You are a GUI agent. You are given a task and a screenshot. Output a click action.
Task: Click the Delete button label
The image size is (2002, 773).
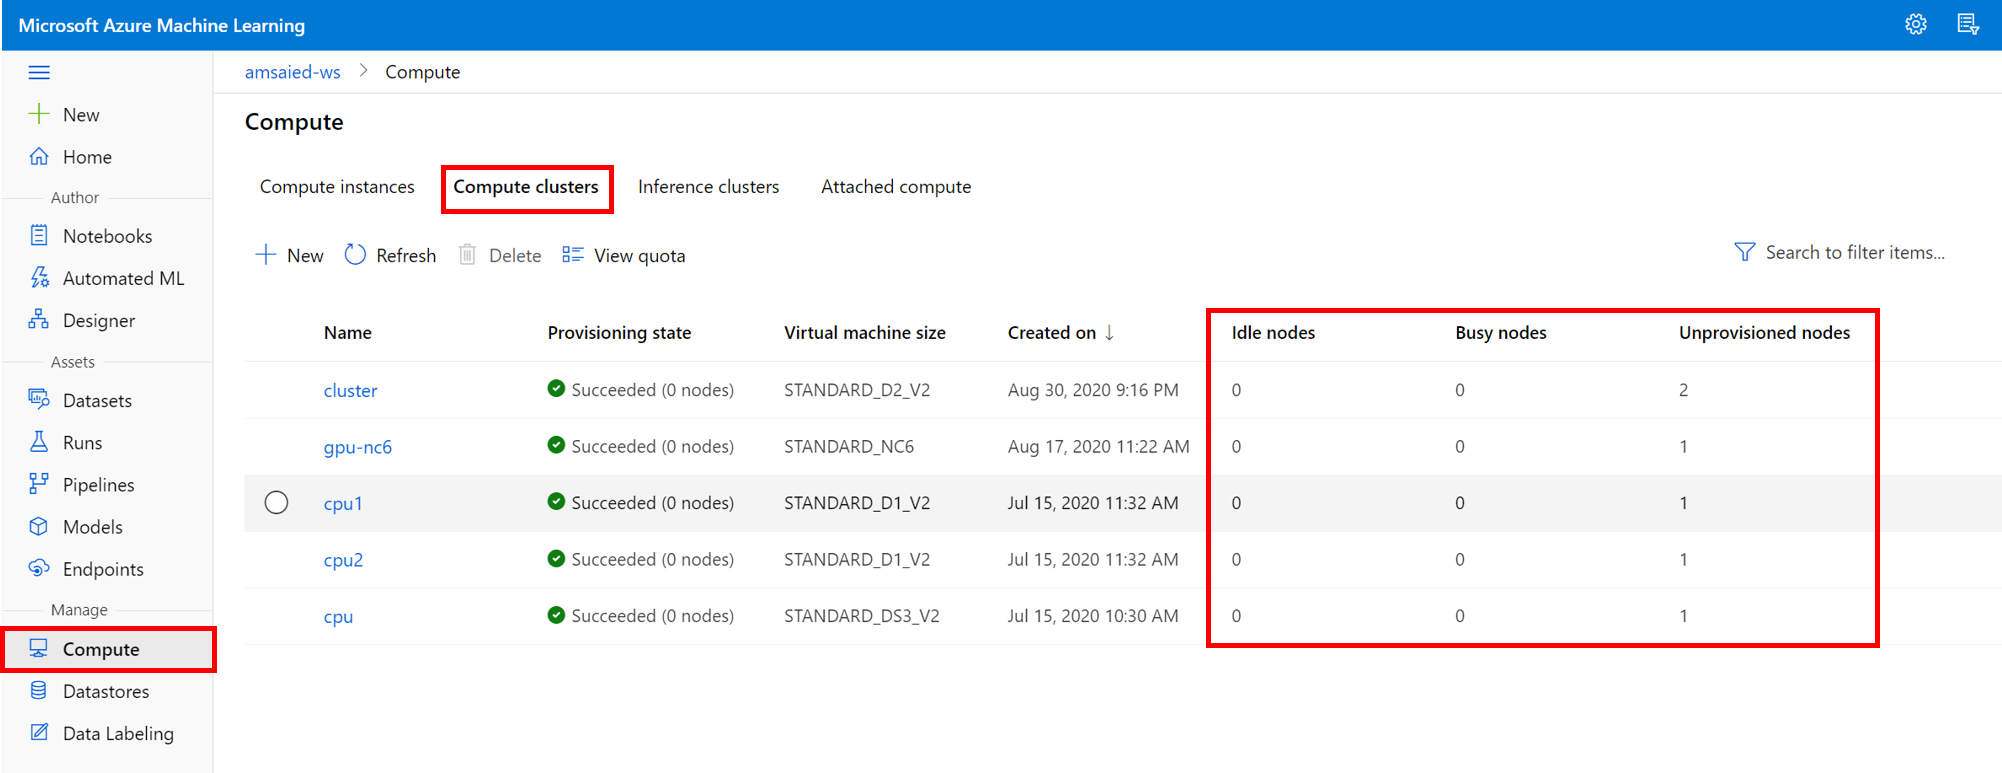click(x=515, y=255)
